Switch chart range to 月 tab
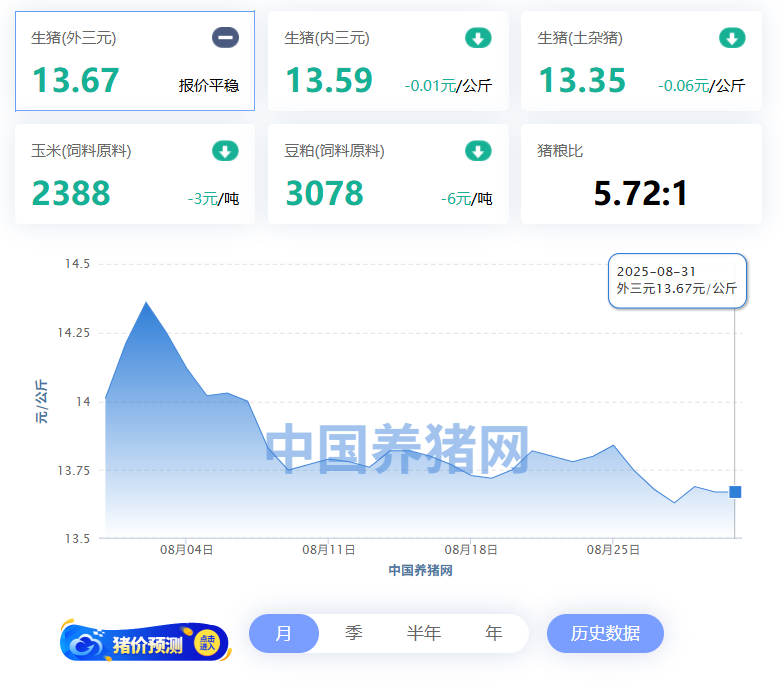 pyautogui.click(x=284, y=633)
